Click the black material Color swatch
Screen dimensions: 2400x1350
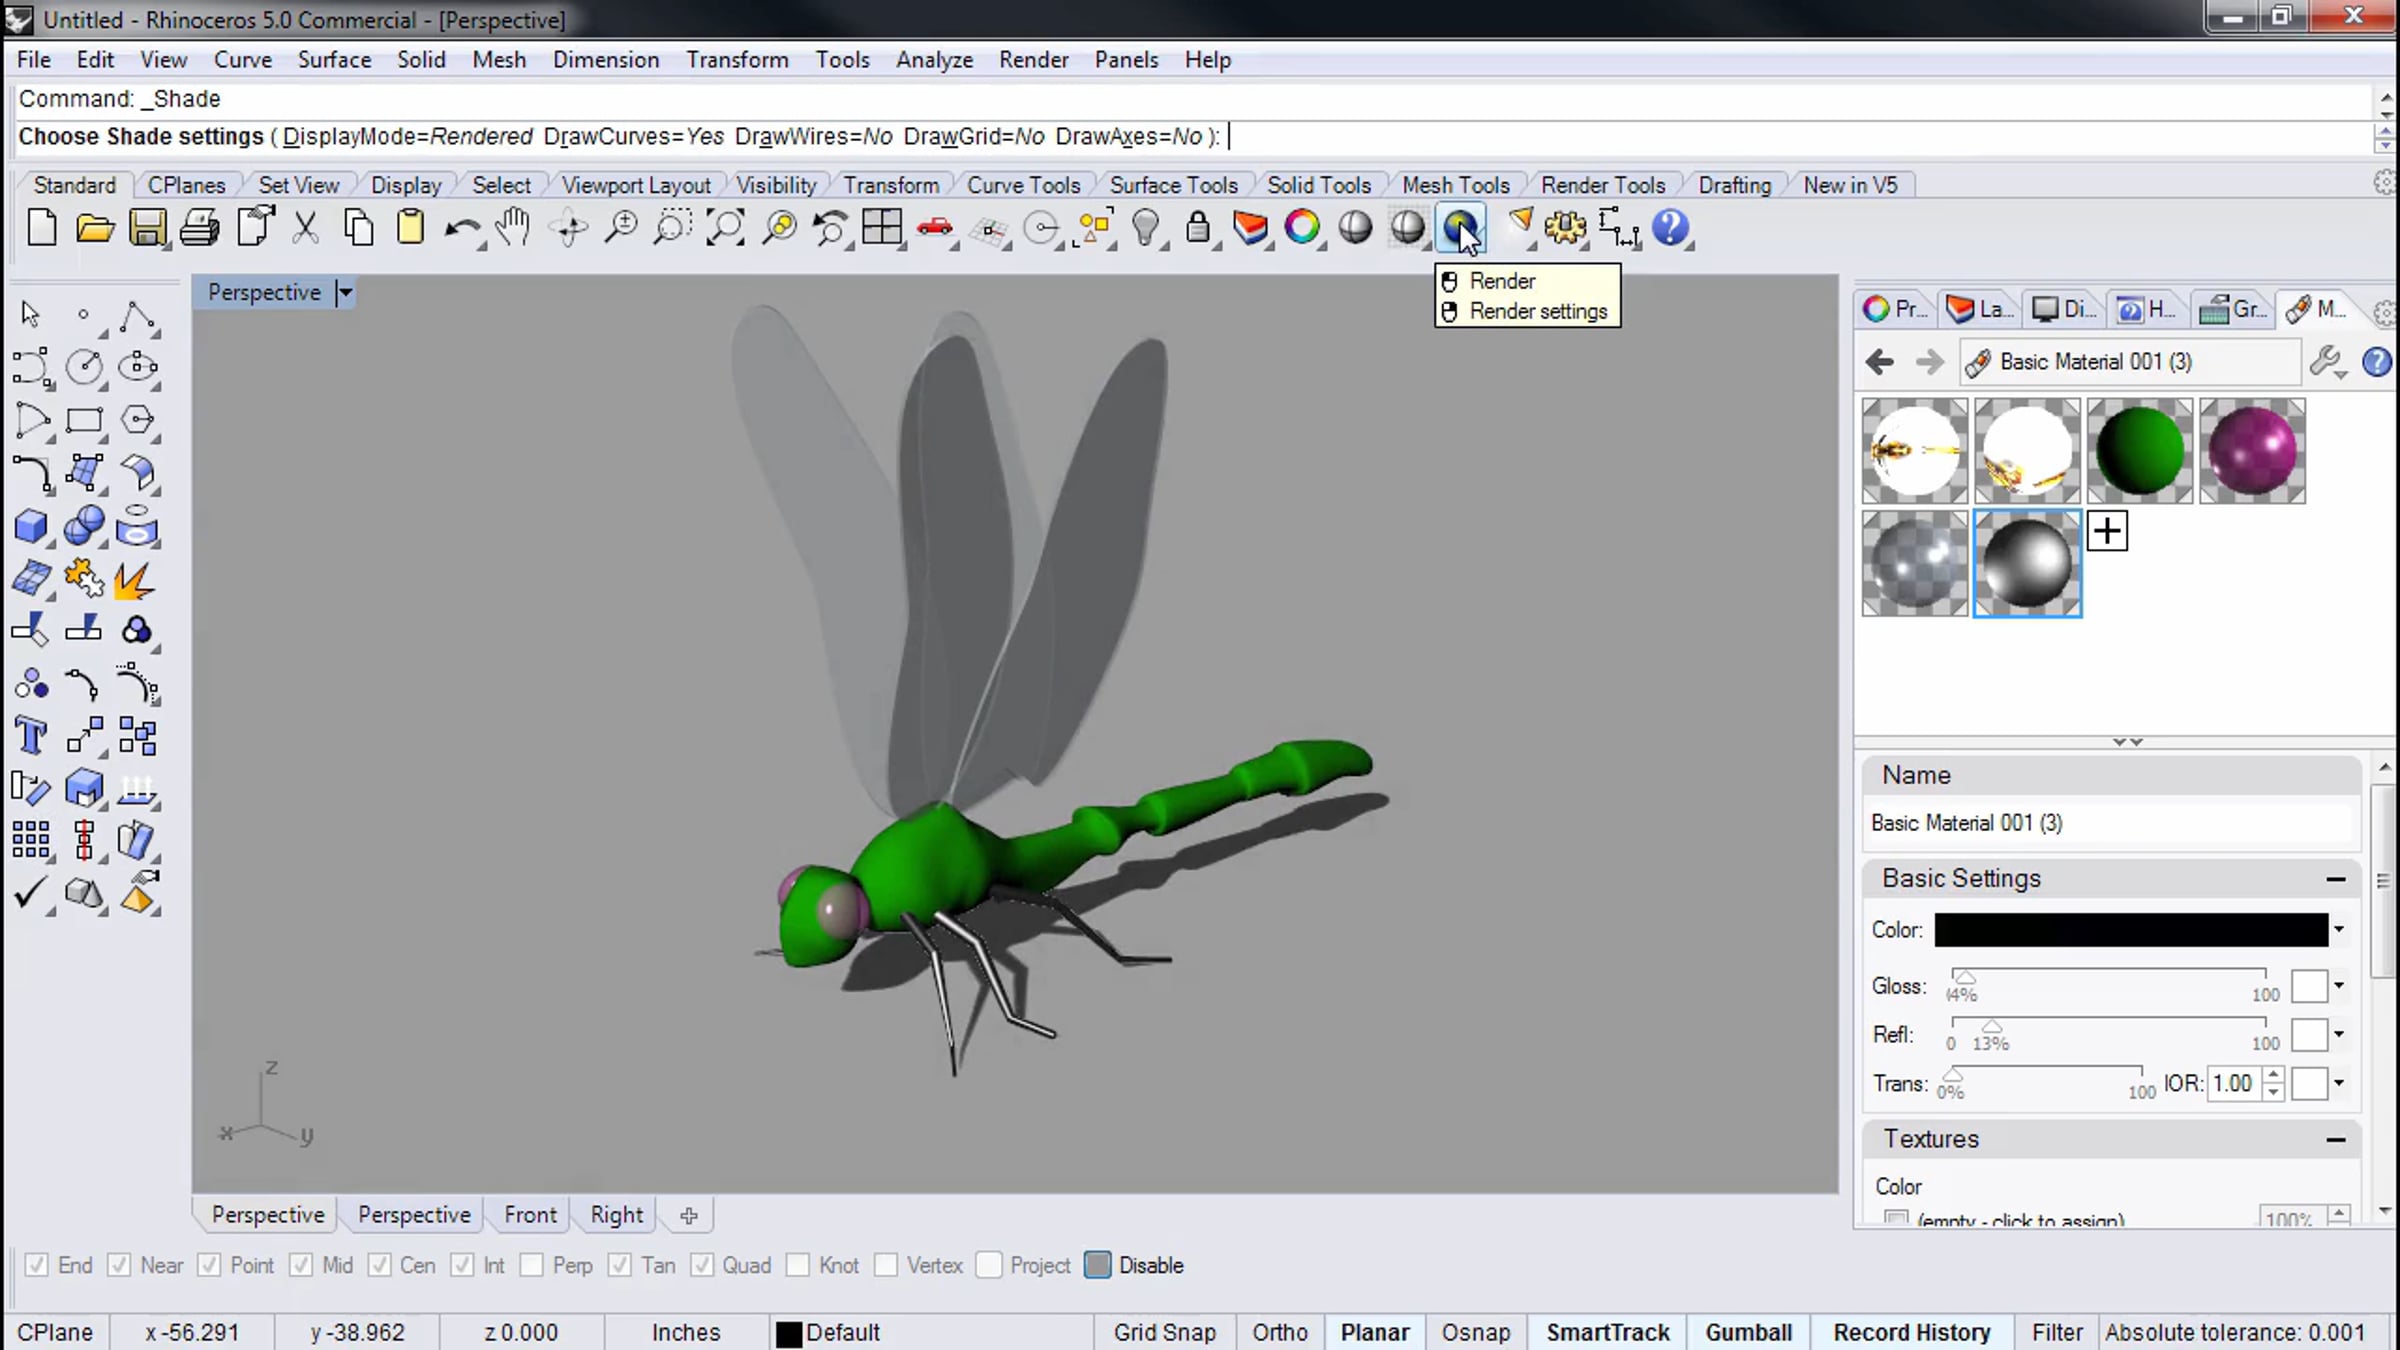pos(2131,930)
